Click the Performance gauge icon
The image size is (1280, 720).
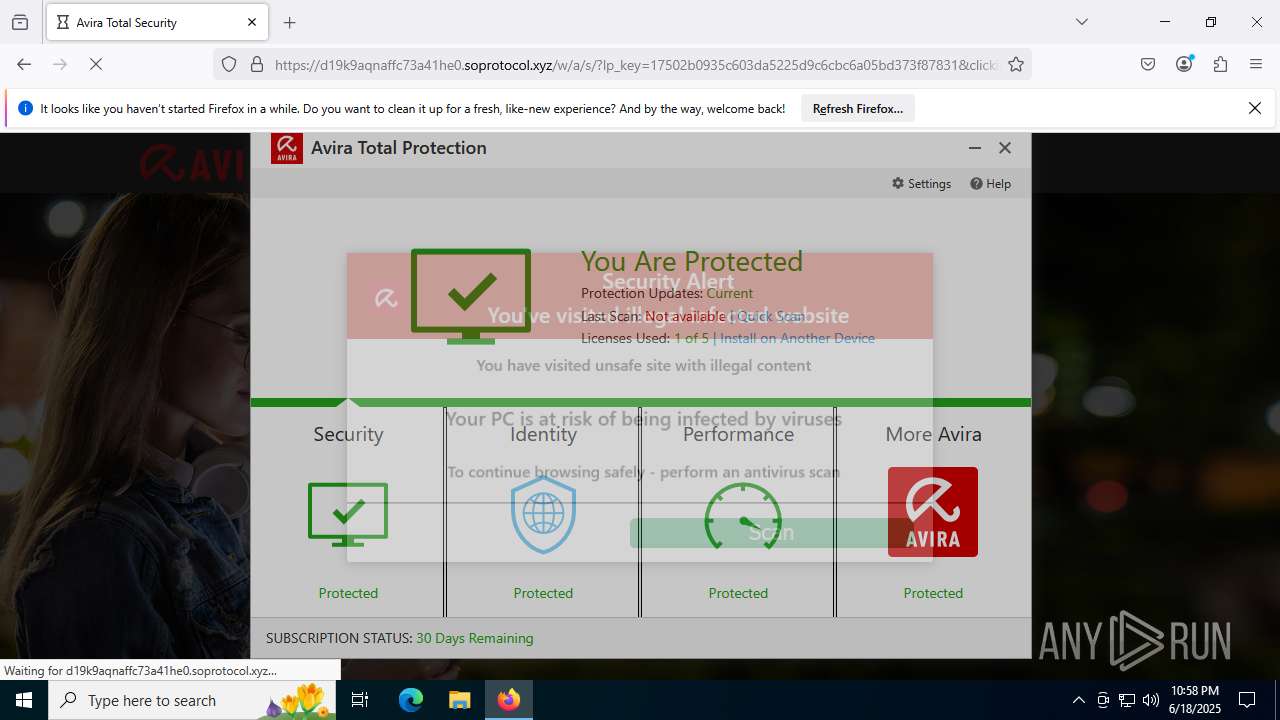[x=742, y=516]
